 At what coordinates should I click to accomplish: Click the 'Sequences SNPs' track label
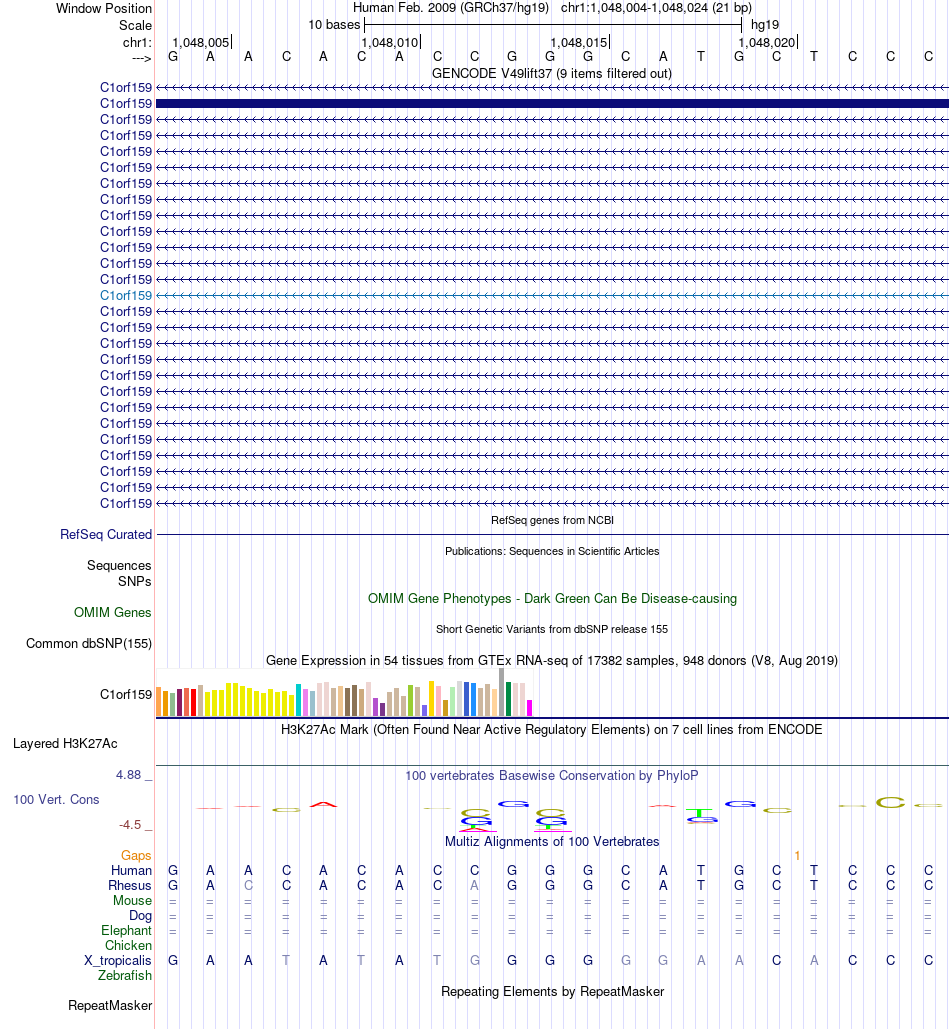119,574
